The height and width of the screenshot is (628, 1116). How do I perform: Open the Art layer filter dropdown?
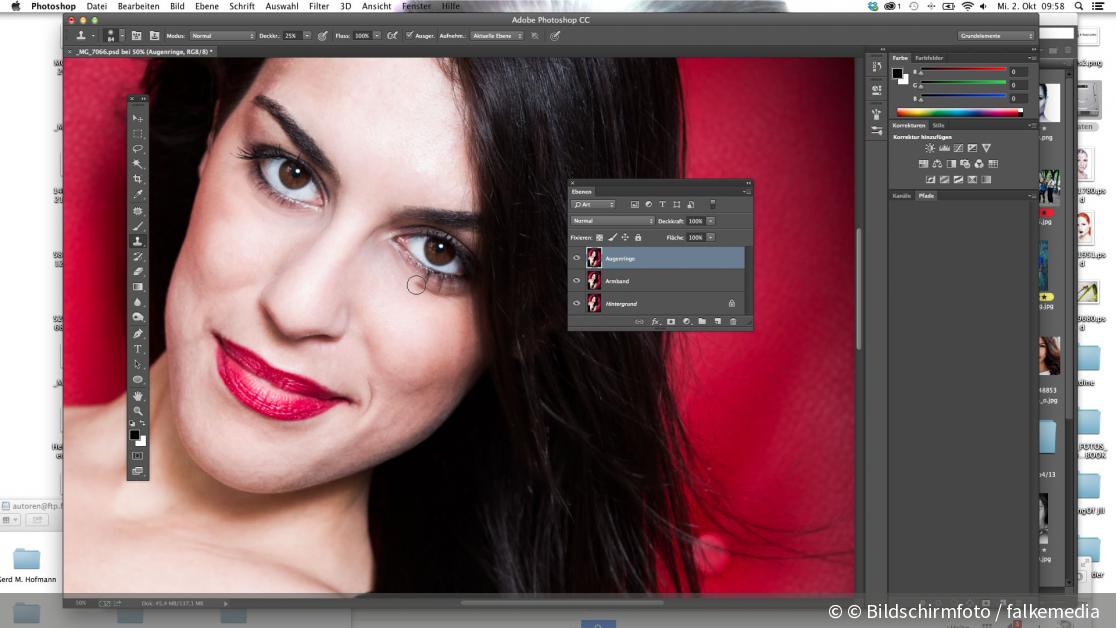pos(593,204)
